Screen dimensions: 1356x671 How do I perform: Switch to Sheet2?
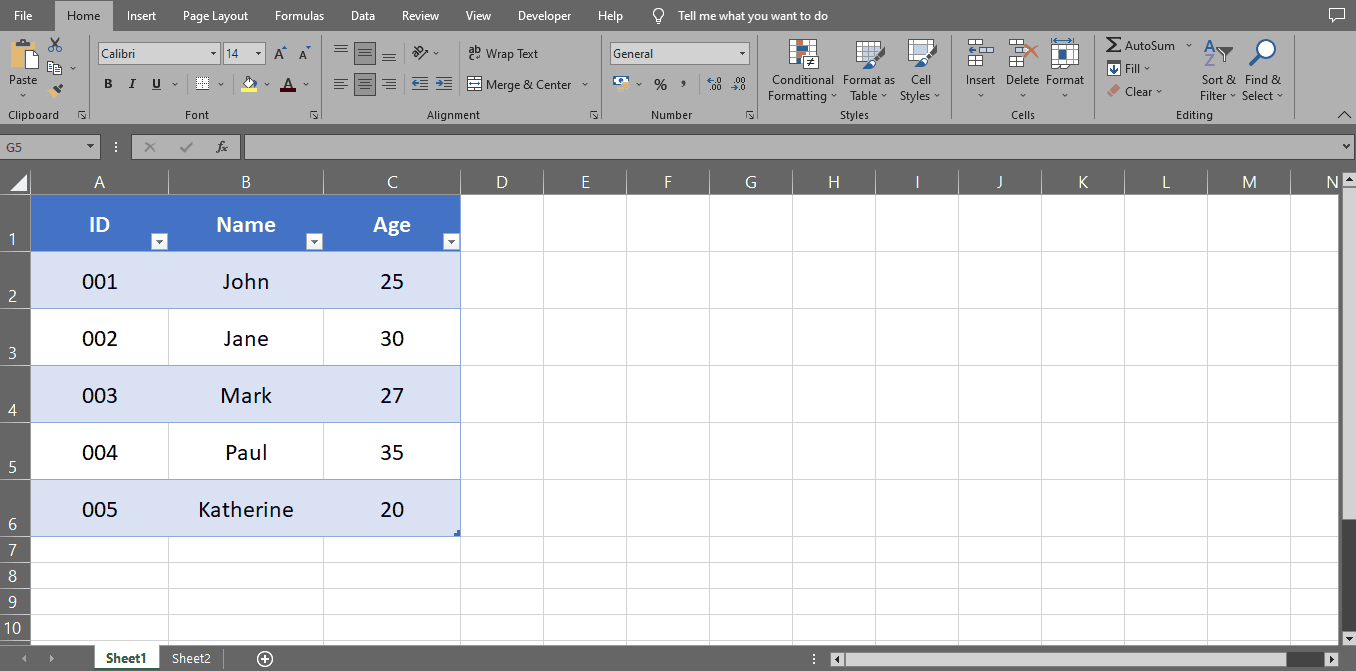(x=191, y=658)
